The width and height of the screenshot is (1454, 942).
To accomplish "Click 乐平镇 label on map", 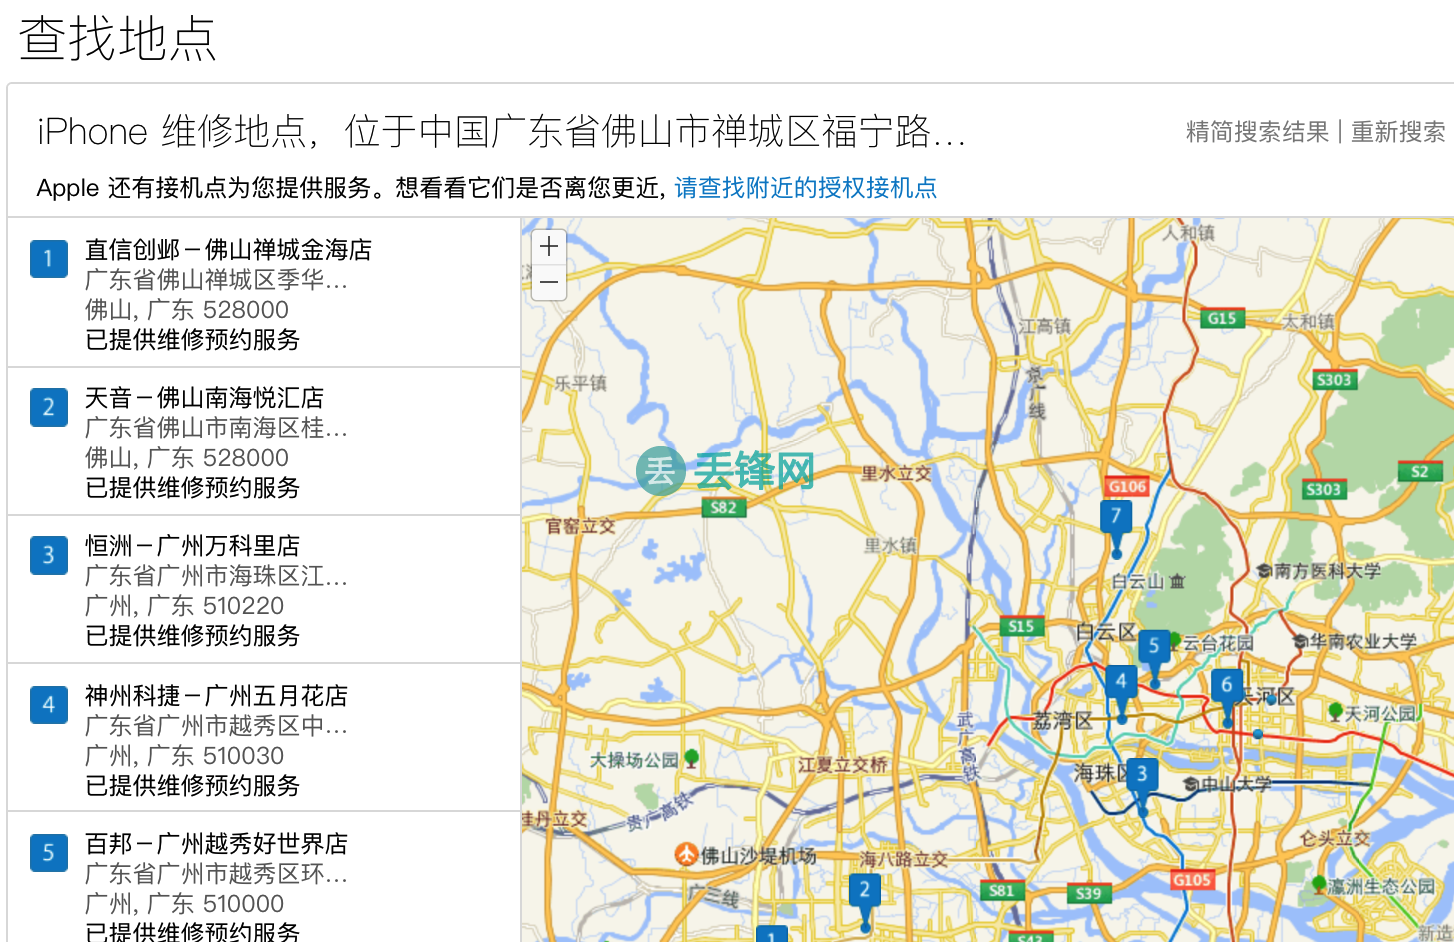I will tap(581, 383).
